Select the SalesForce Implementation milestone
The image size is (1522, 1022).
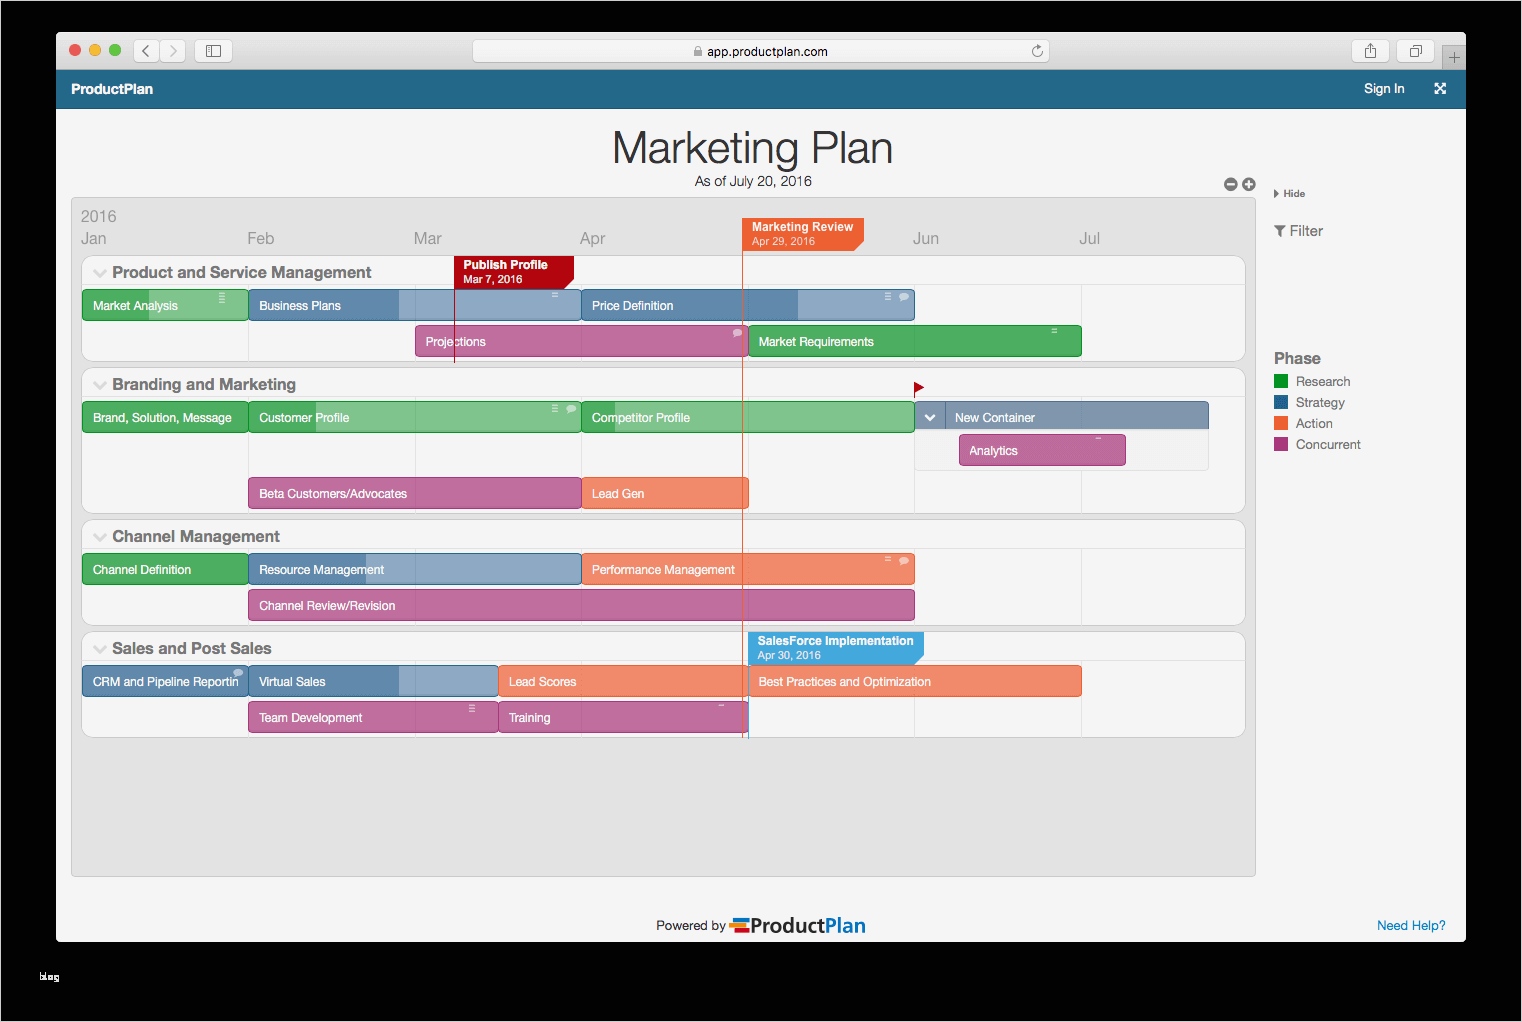coord(836,647)
